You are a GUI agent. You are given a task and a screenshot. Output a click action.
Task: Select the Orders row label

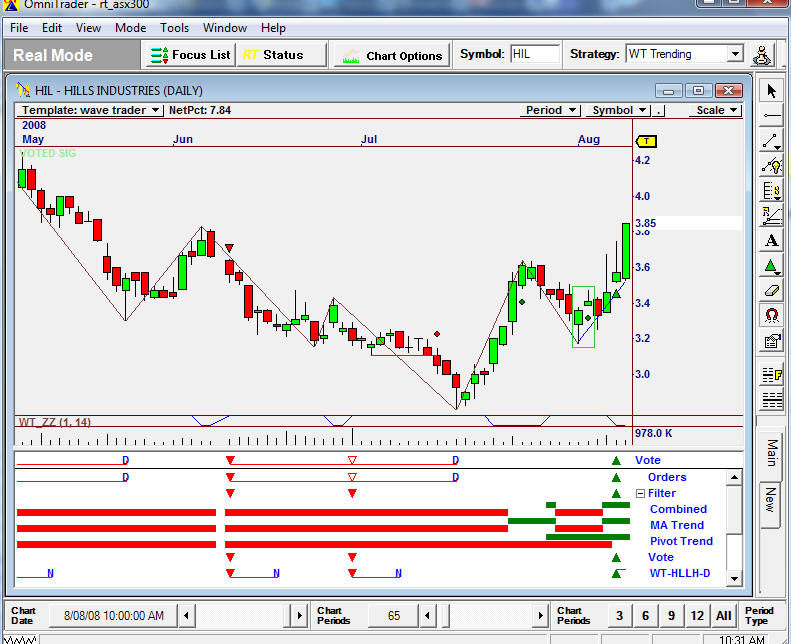(667, 477)
